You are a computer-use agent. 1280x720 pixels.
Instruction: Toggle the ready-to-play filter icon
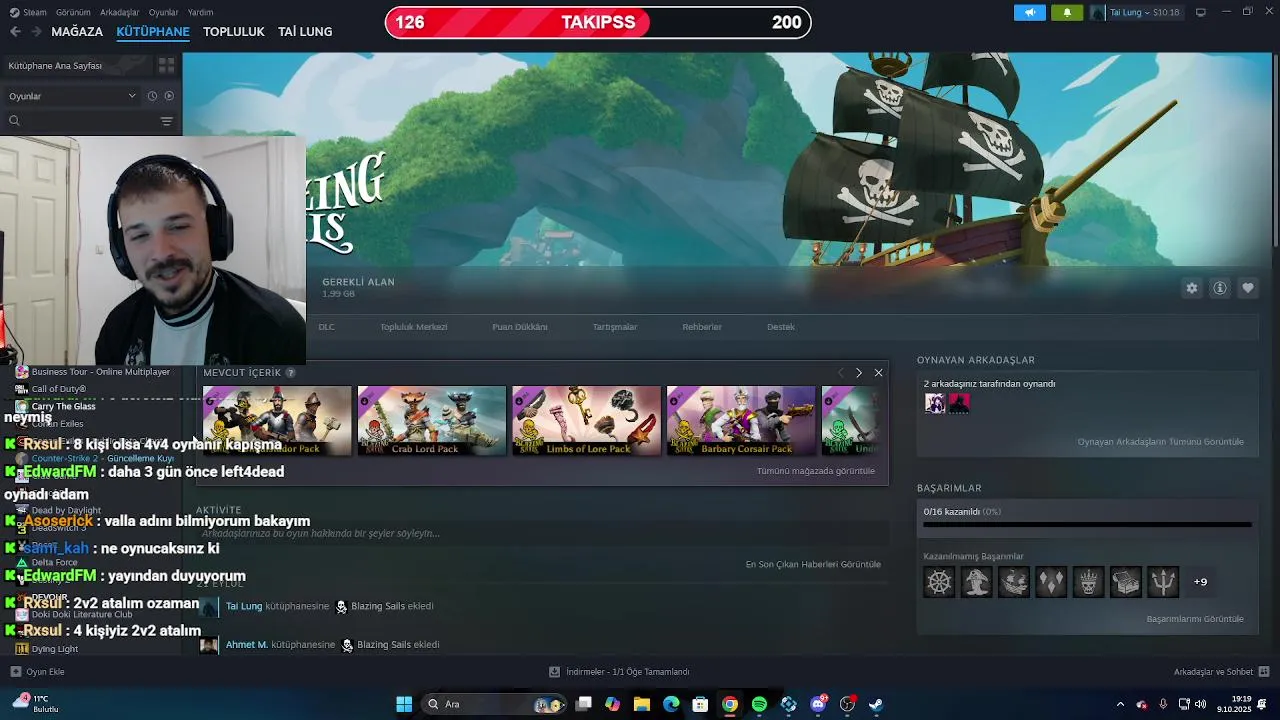(169, 96)
